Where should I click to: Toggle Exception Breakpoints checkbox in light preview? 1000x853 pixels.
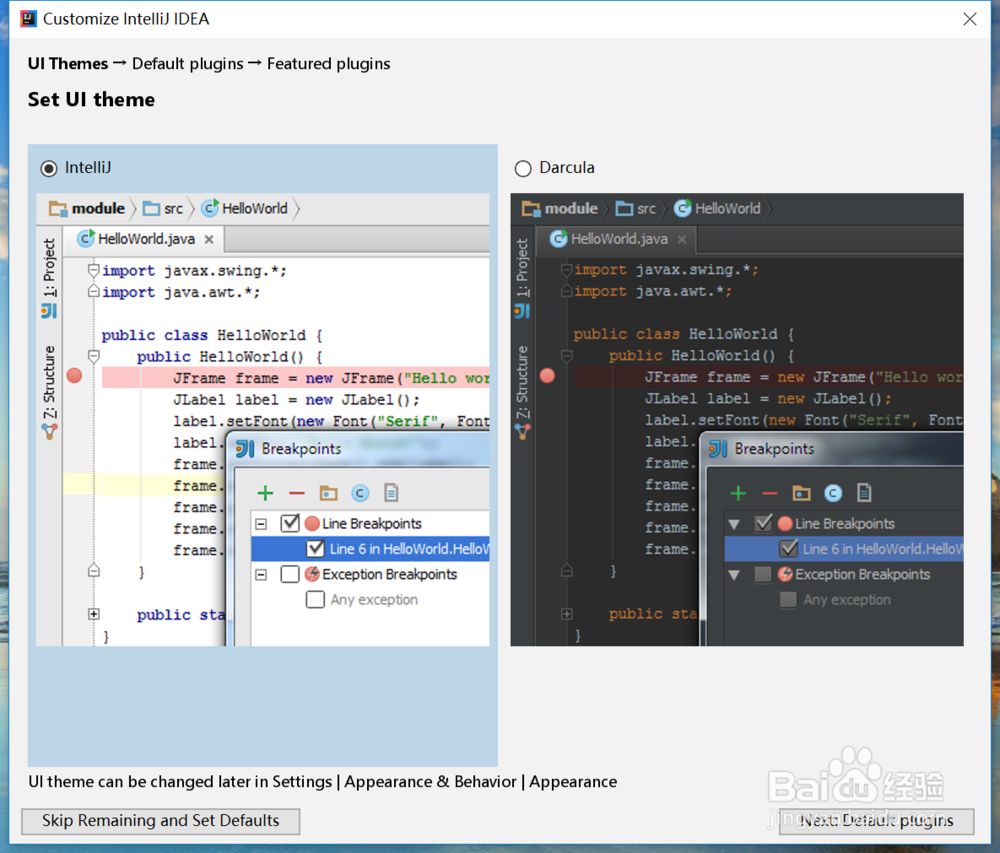pos(290,574)
